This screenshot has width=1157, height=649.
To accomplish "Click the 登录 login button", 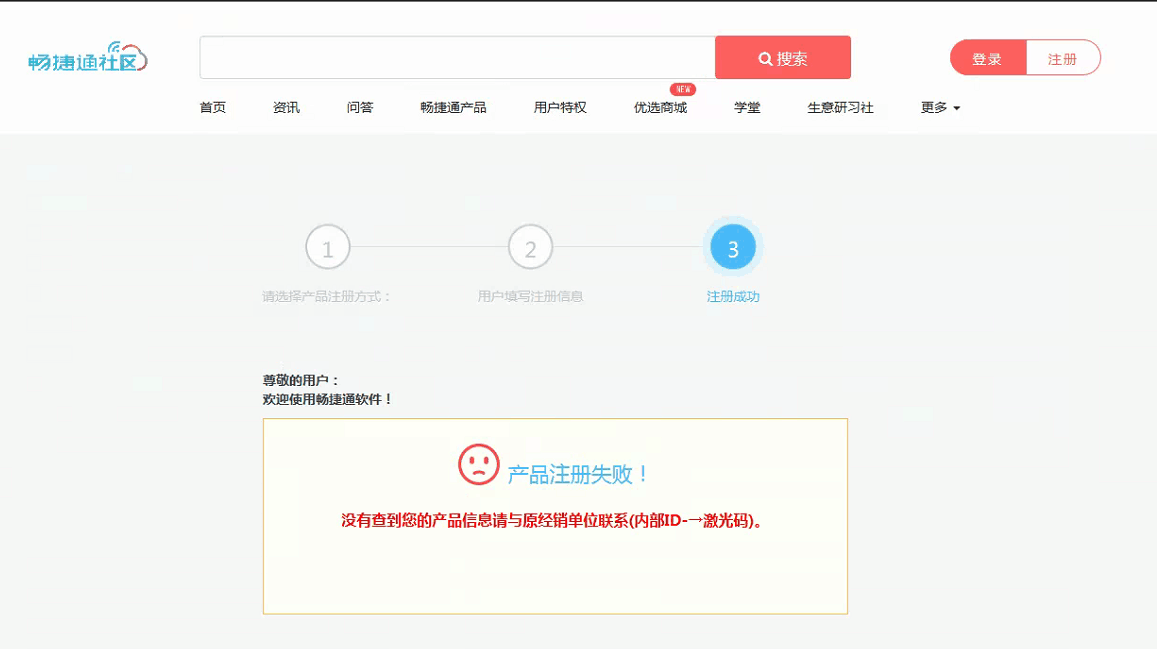I will point(988,58).
